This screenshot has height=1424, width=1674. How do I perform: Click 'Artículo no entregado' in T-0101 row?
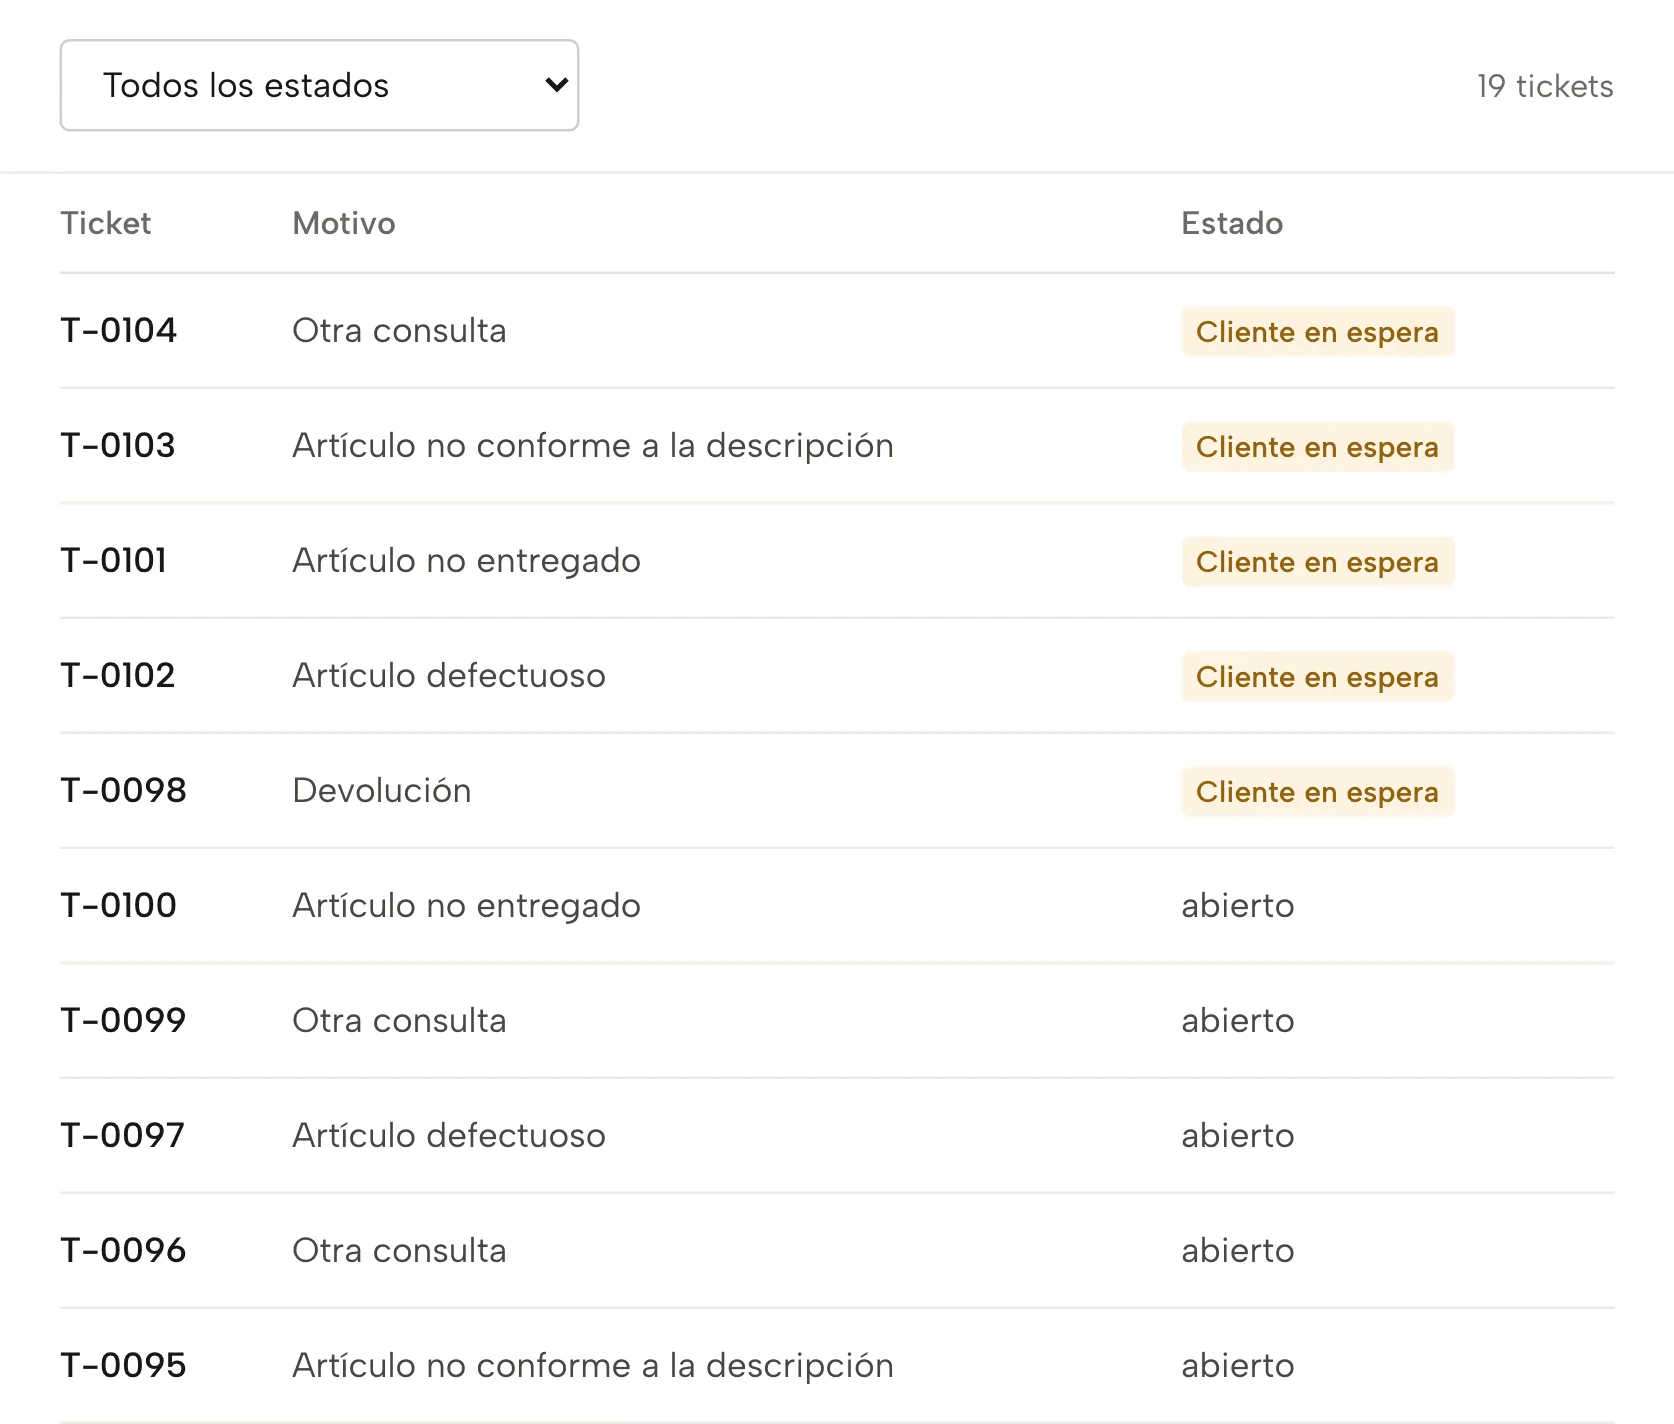tap(466, 560)
